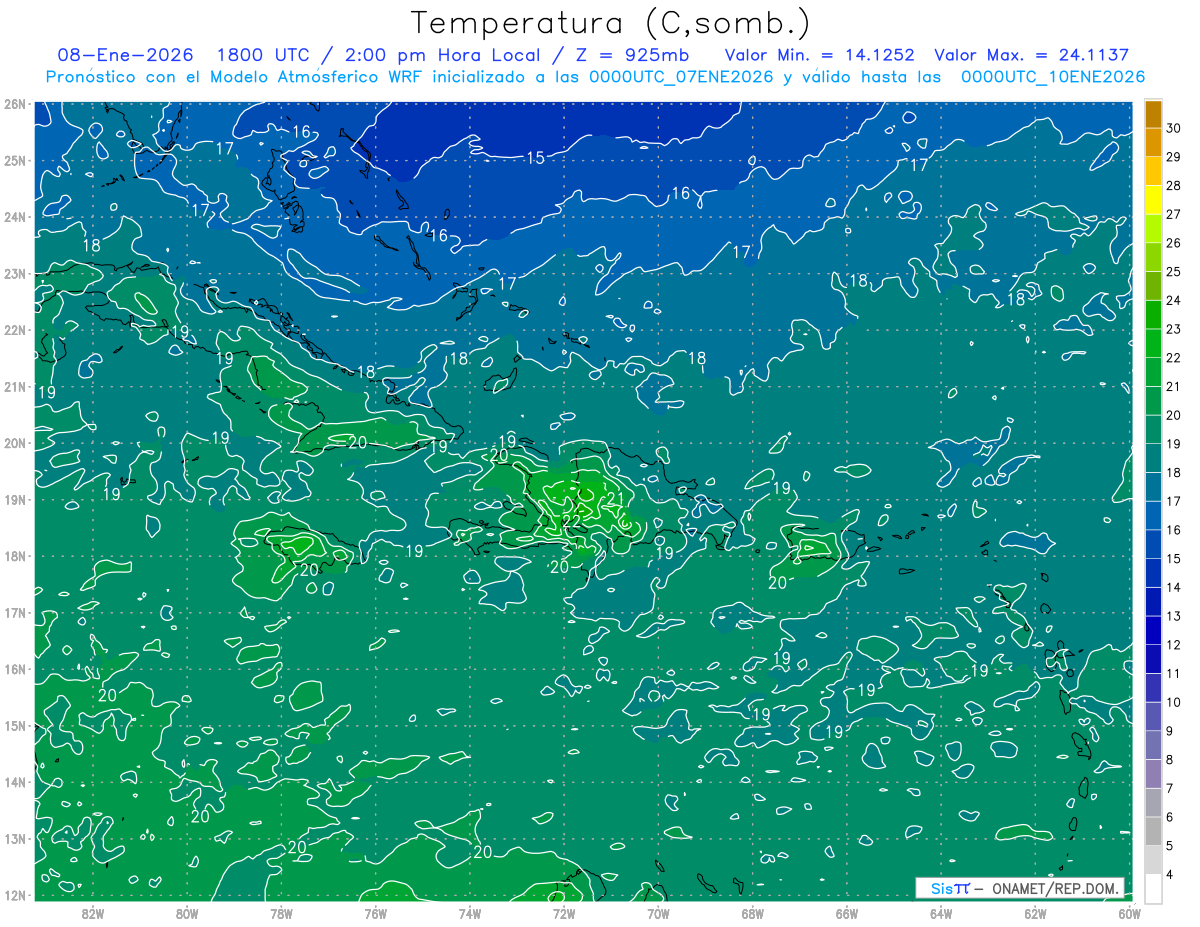Click Valor Min. = 14.1252
1200x927 pixels.
[819, 55]
